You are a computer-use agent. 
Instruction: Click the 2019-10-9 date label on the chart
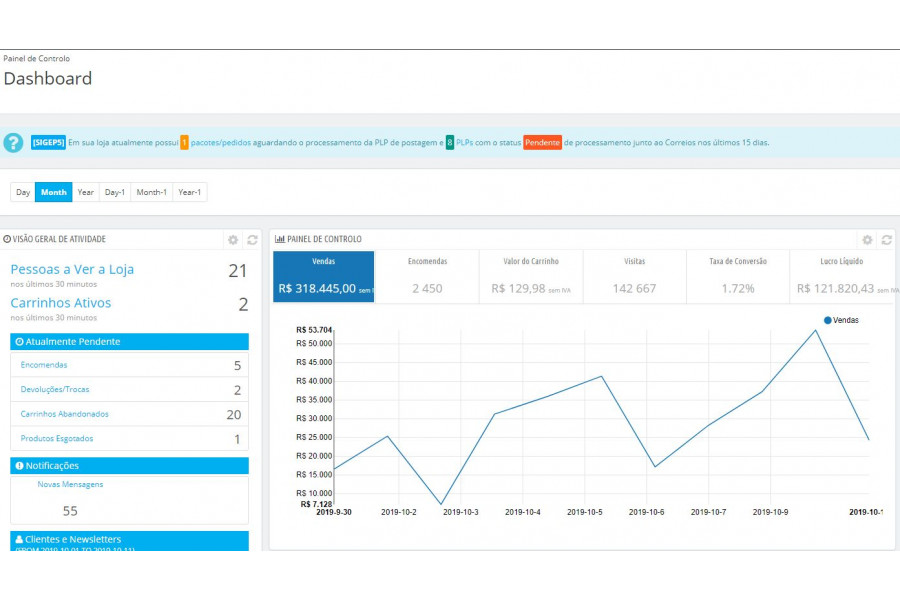(x=770, y=512)
